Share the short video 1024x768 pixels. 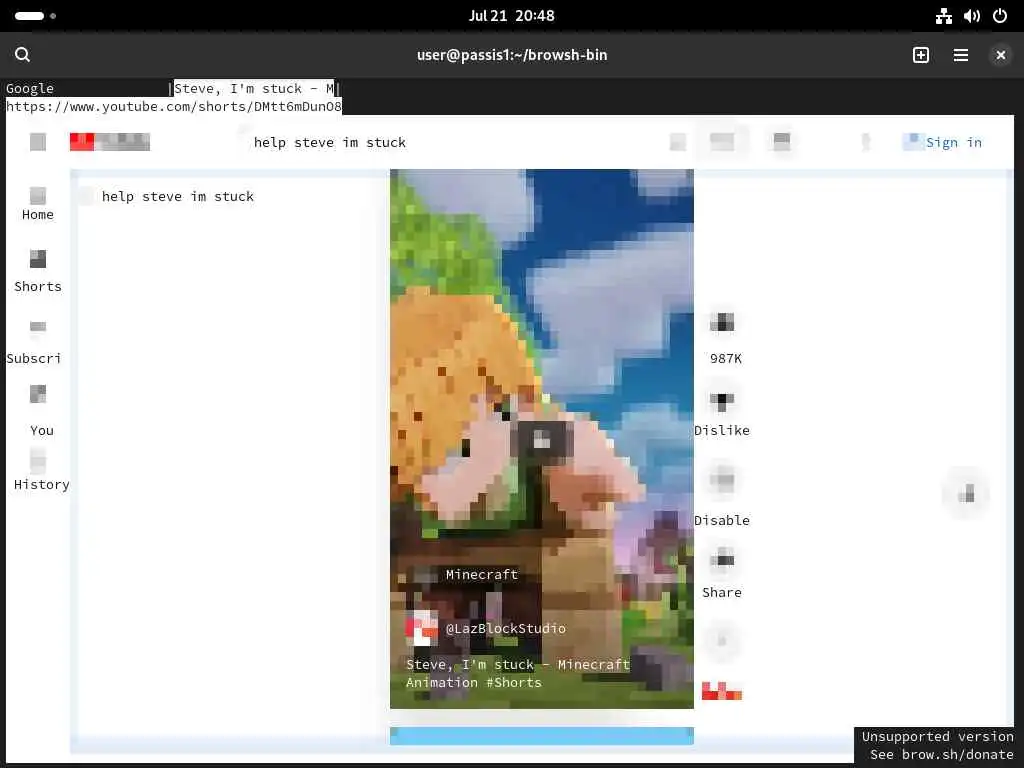pos(722,560)
